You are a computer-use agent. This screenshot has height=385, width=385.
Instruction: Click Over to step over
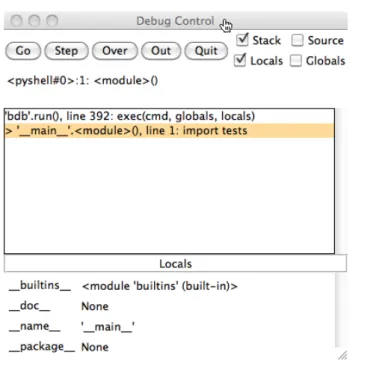click(115, 51)
